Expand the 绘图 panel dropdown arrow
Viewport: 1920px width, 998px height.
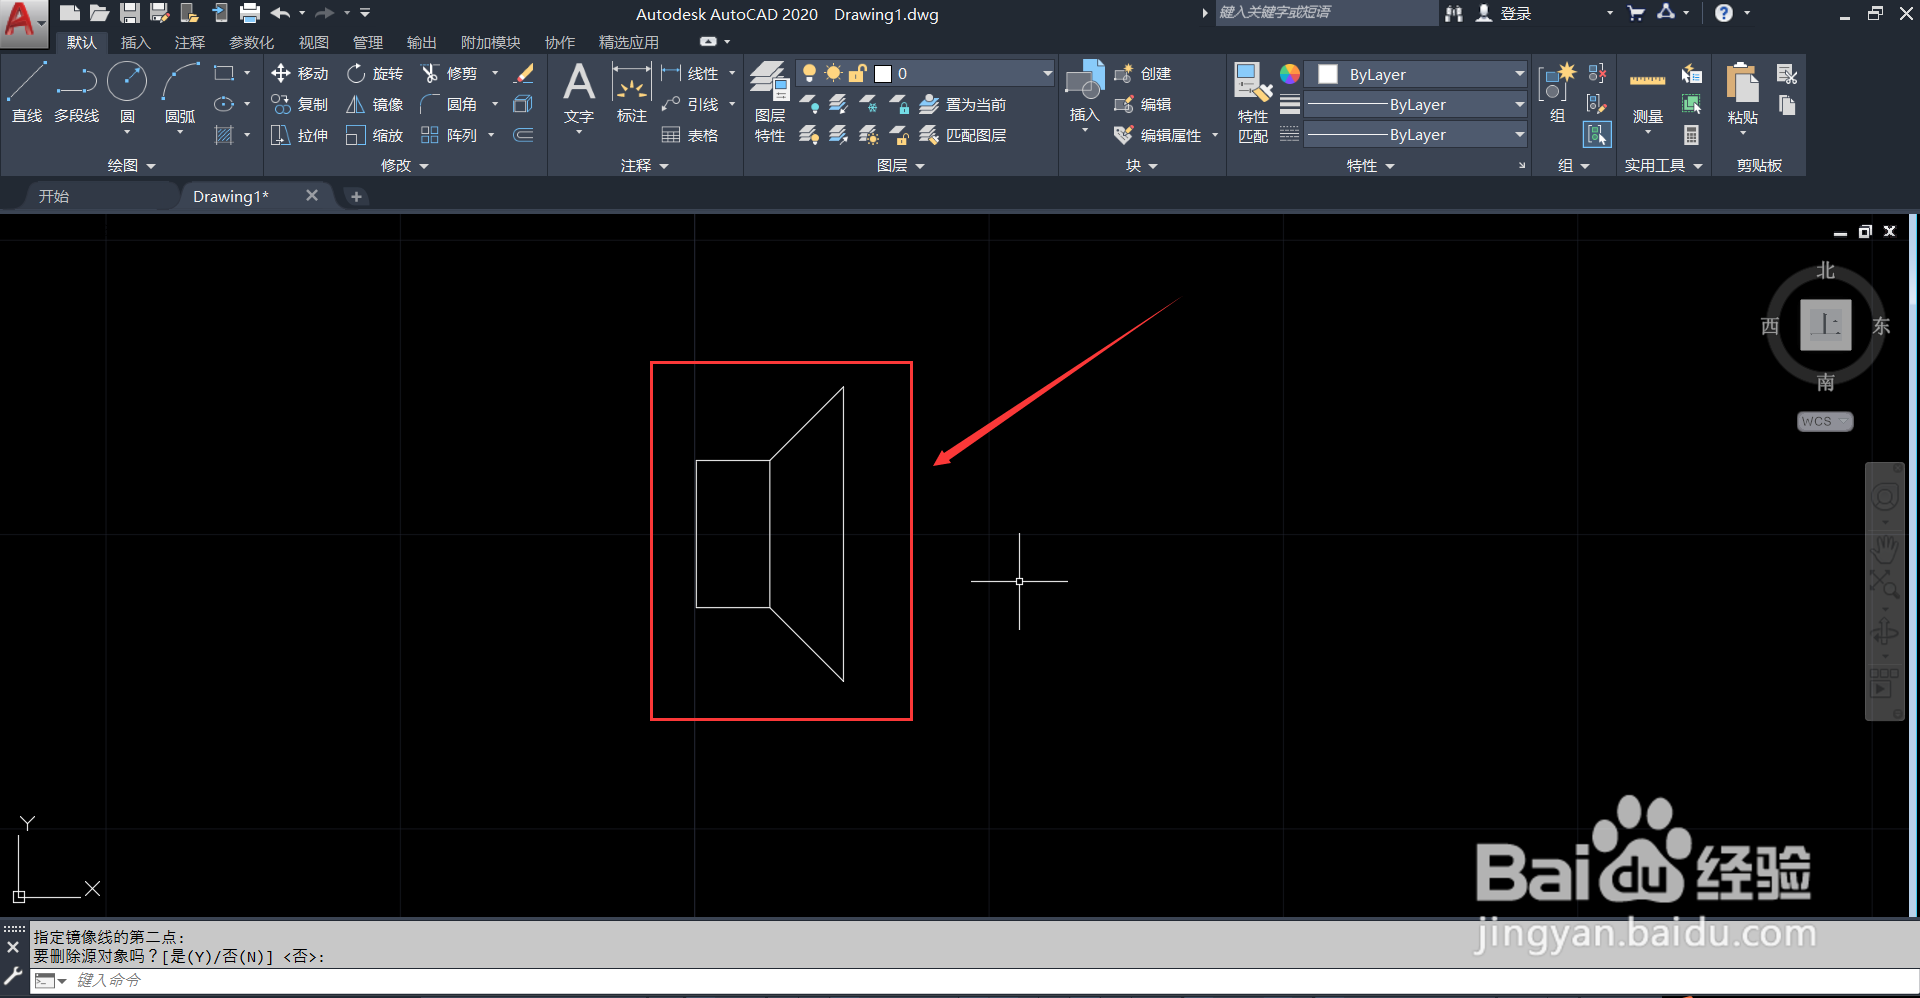[x=150, y=165]
